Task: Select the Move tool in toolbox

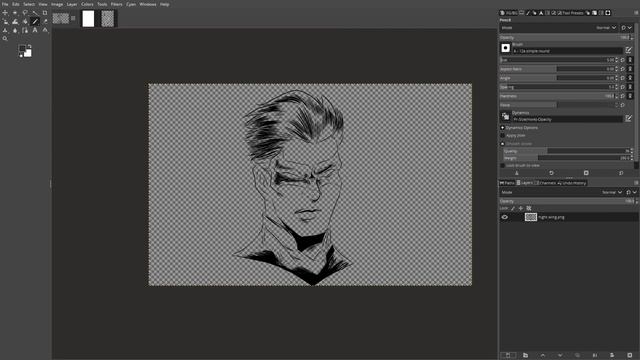Action: [x=5, y=13]
